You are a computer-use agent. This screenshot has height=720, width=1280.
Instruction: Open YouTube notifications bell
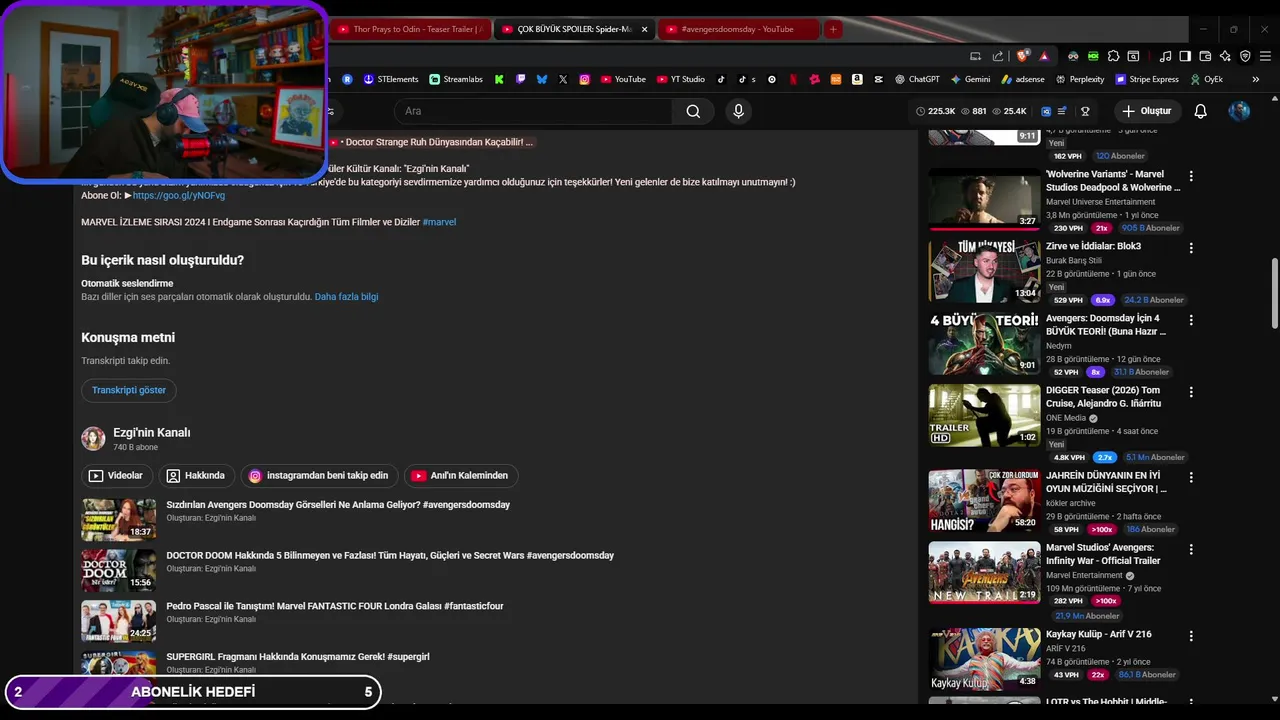(x=1201, y=111)
